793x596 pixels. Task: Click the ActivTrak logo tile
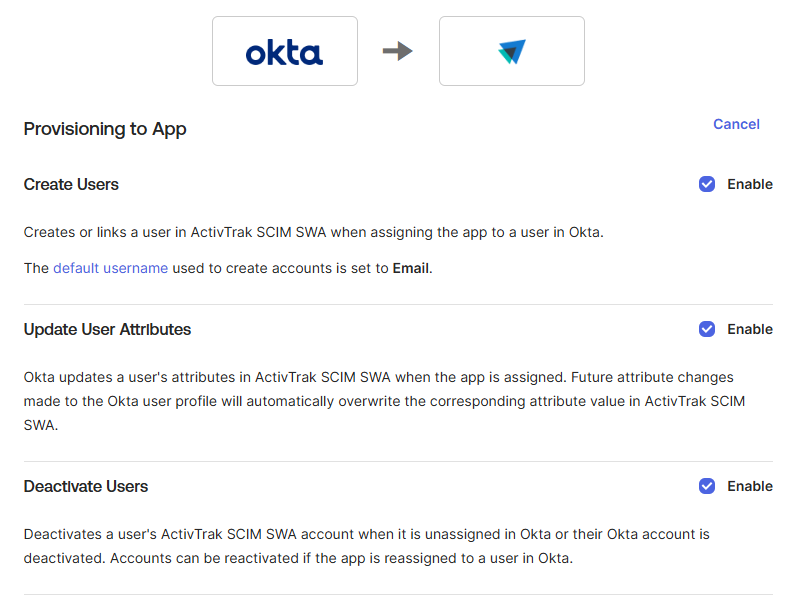click(x=512, y=51)
